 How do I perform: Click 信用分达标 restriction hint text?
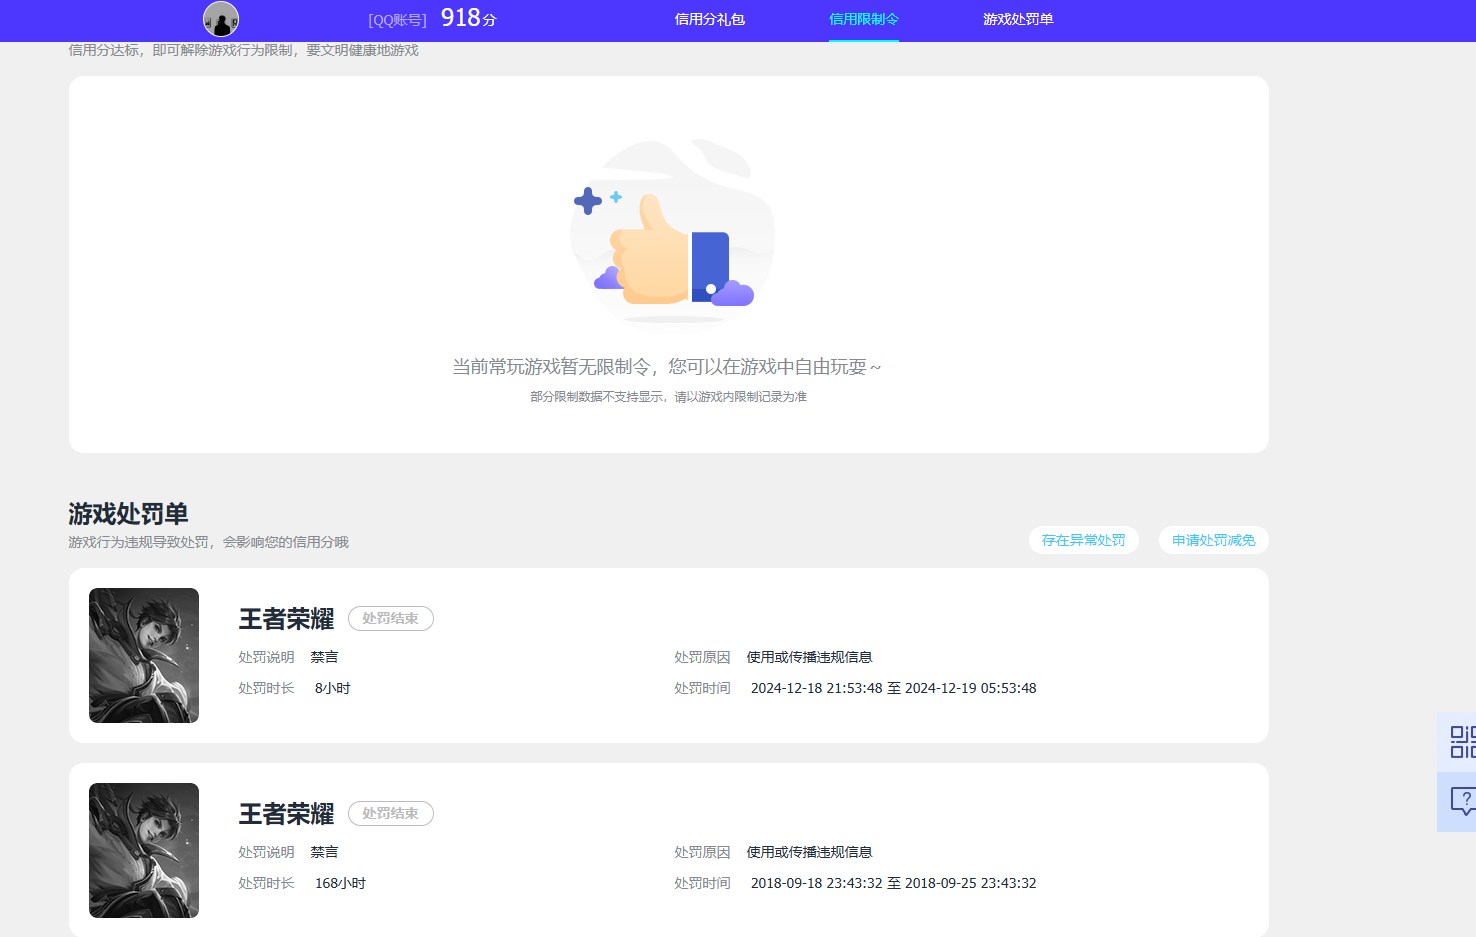(x=243, y=50)
